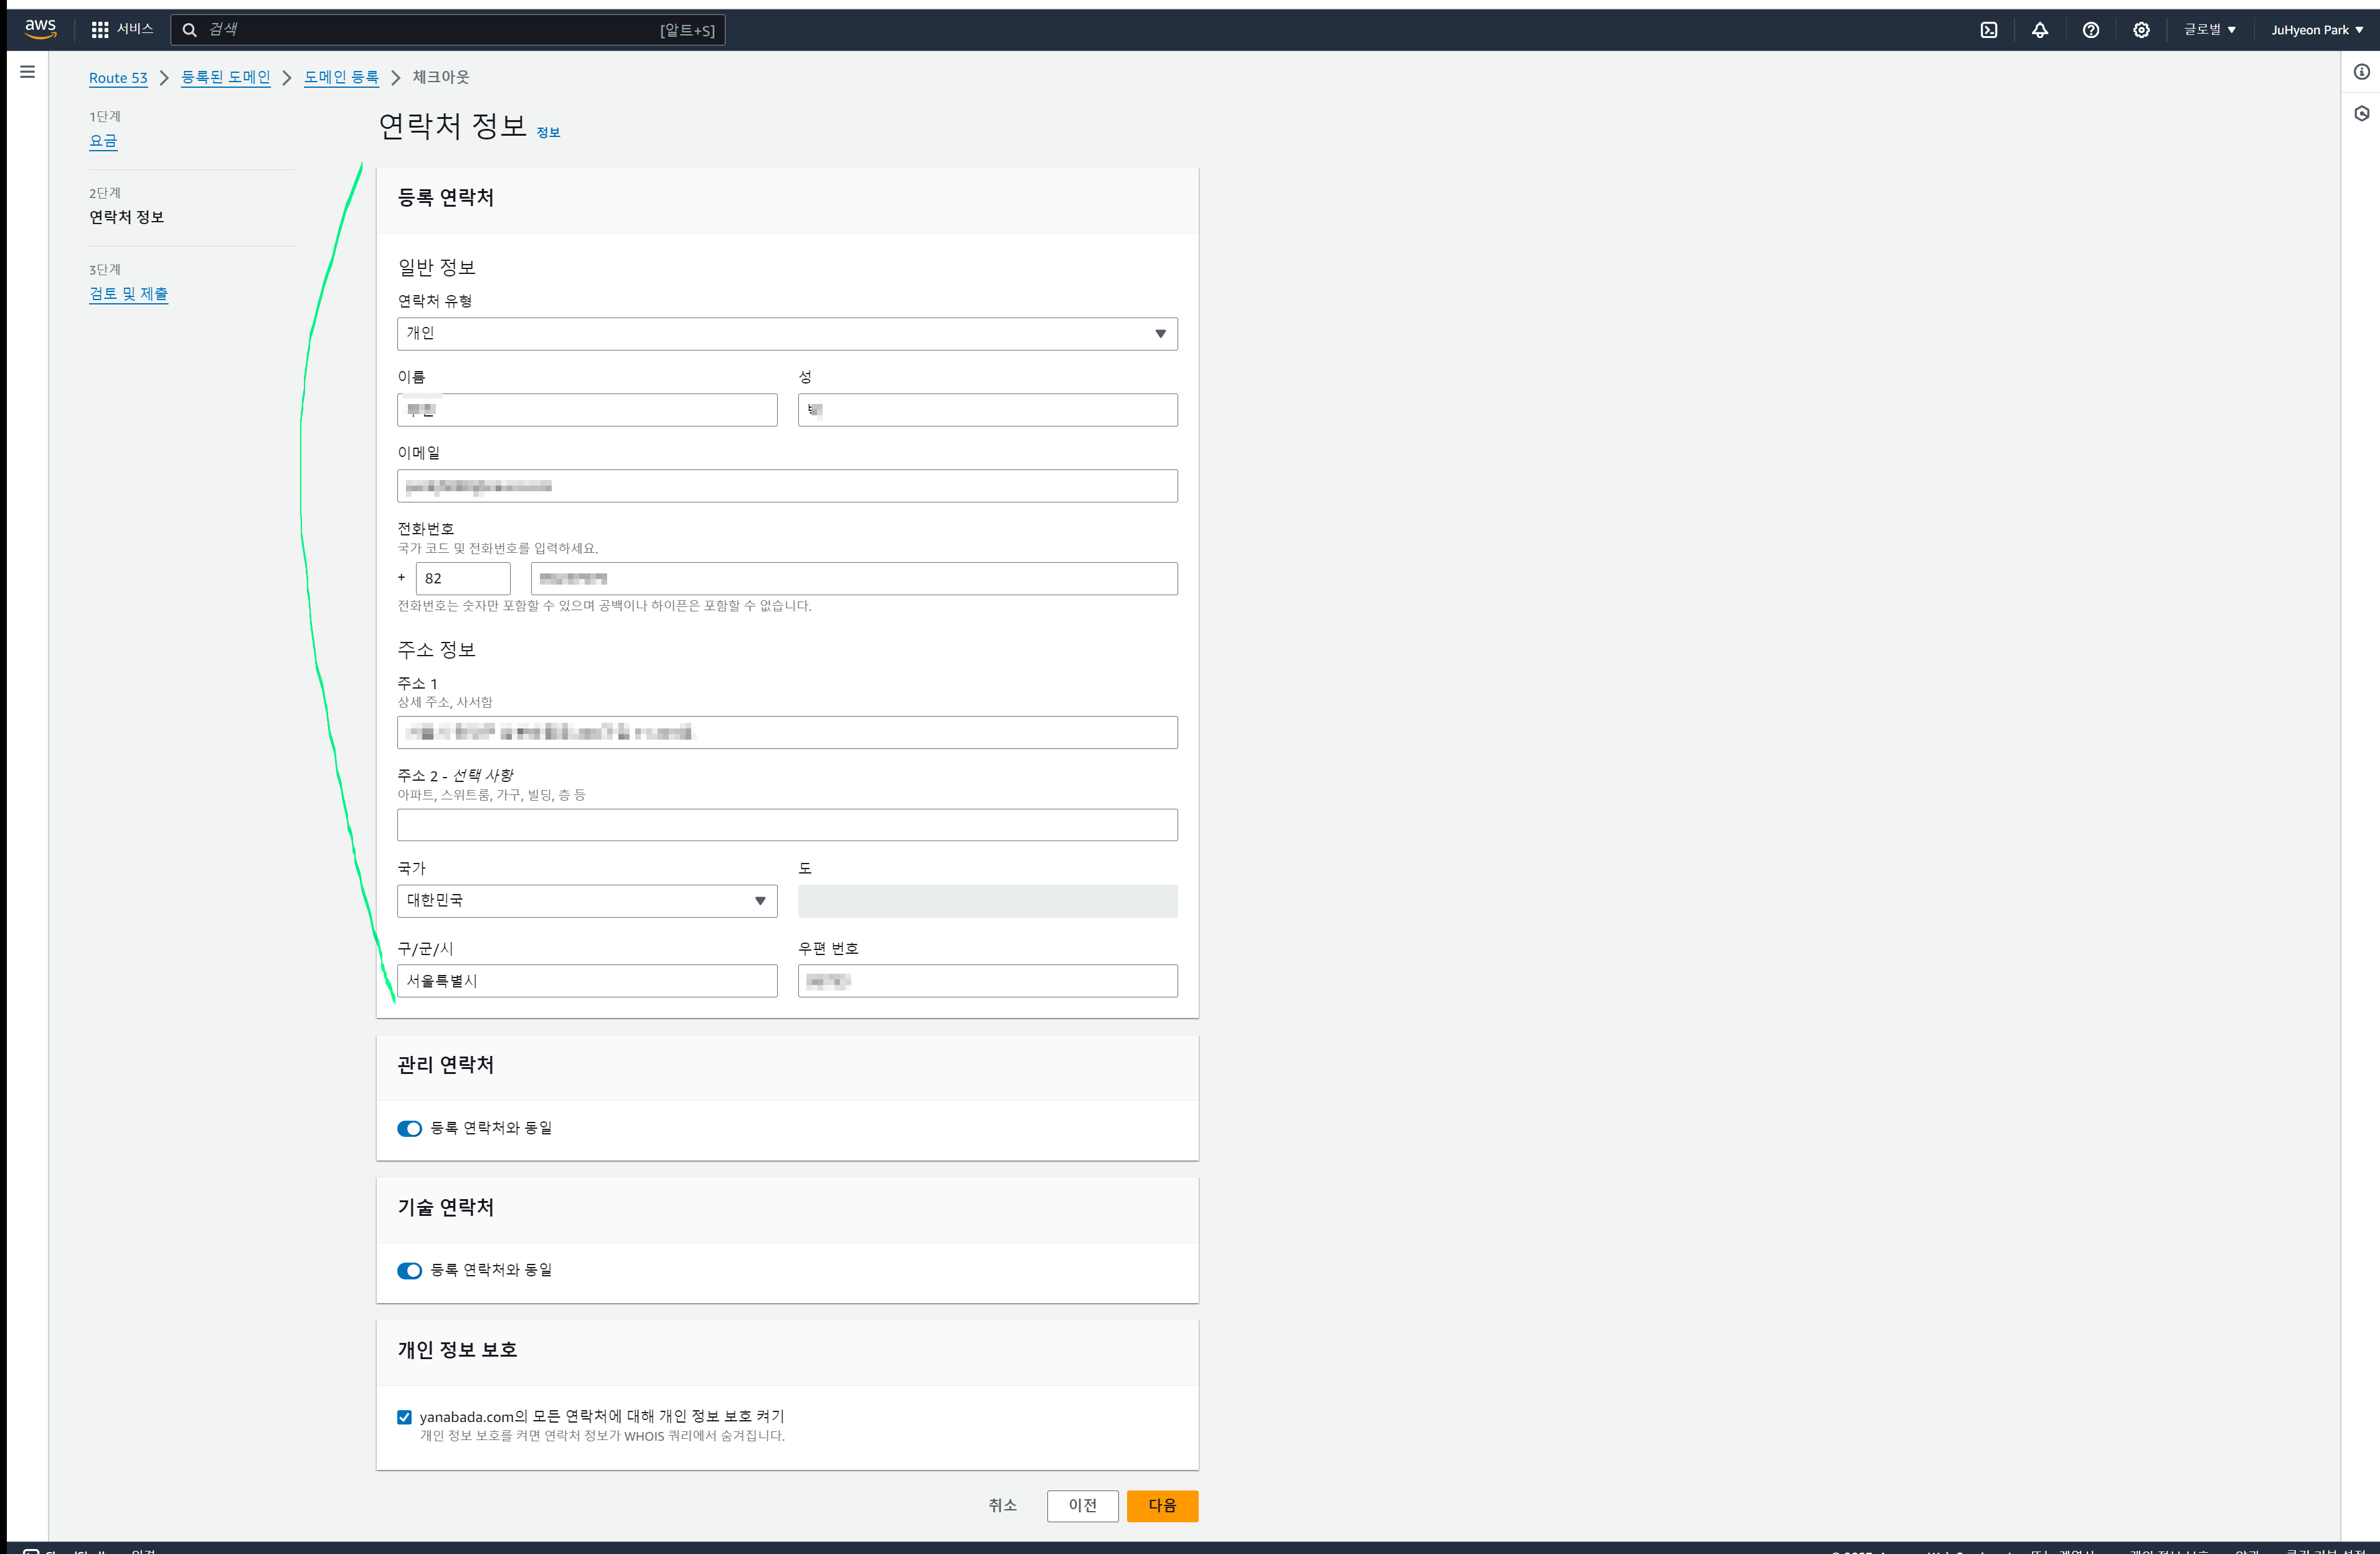Screen dimensions: 2380x1554
Task: Open the info panel icon at right edge
Action: (x=2362, y=72)
